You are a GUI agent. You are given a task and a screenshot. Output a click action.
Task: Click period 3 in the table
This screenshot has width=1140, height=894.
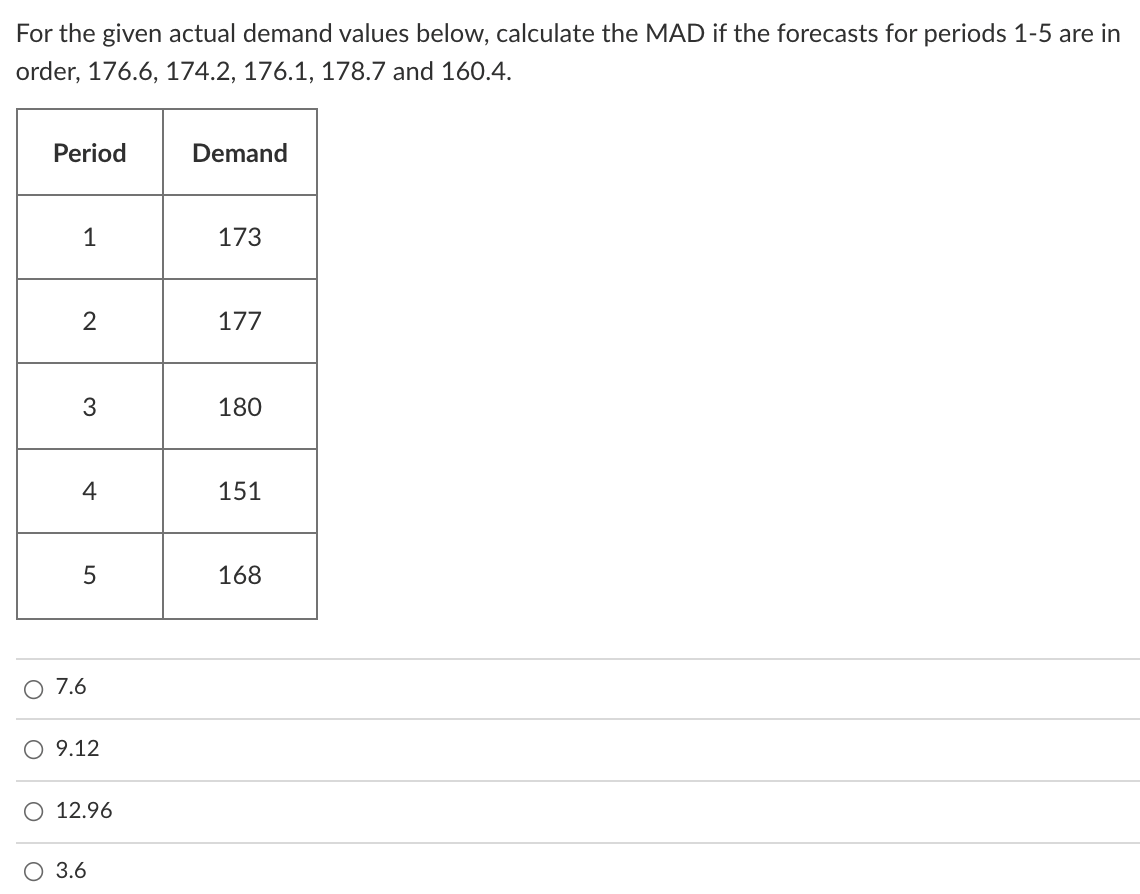tap(89, 406)
